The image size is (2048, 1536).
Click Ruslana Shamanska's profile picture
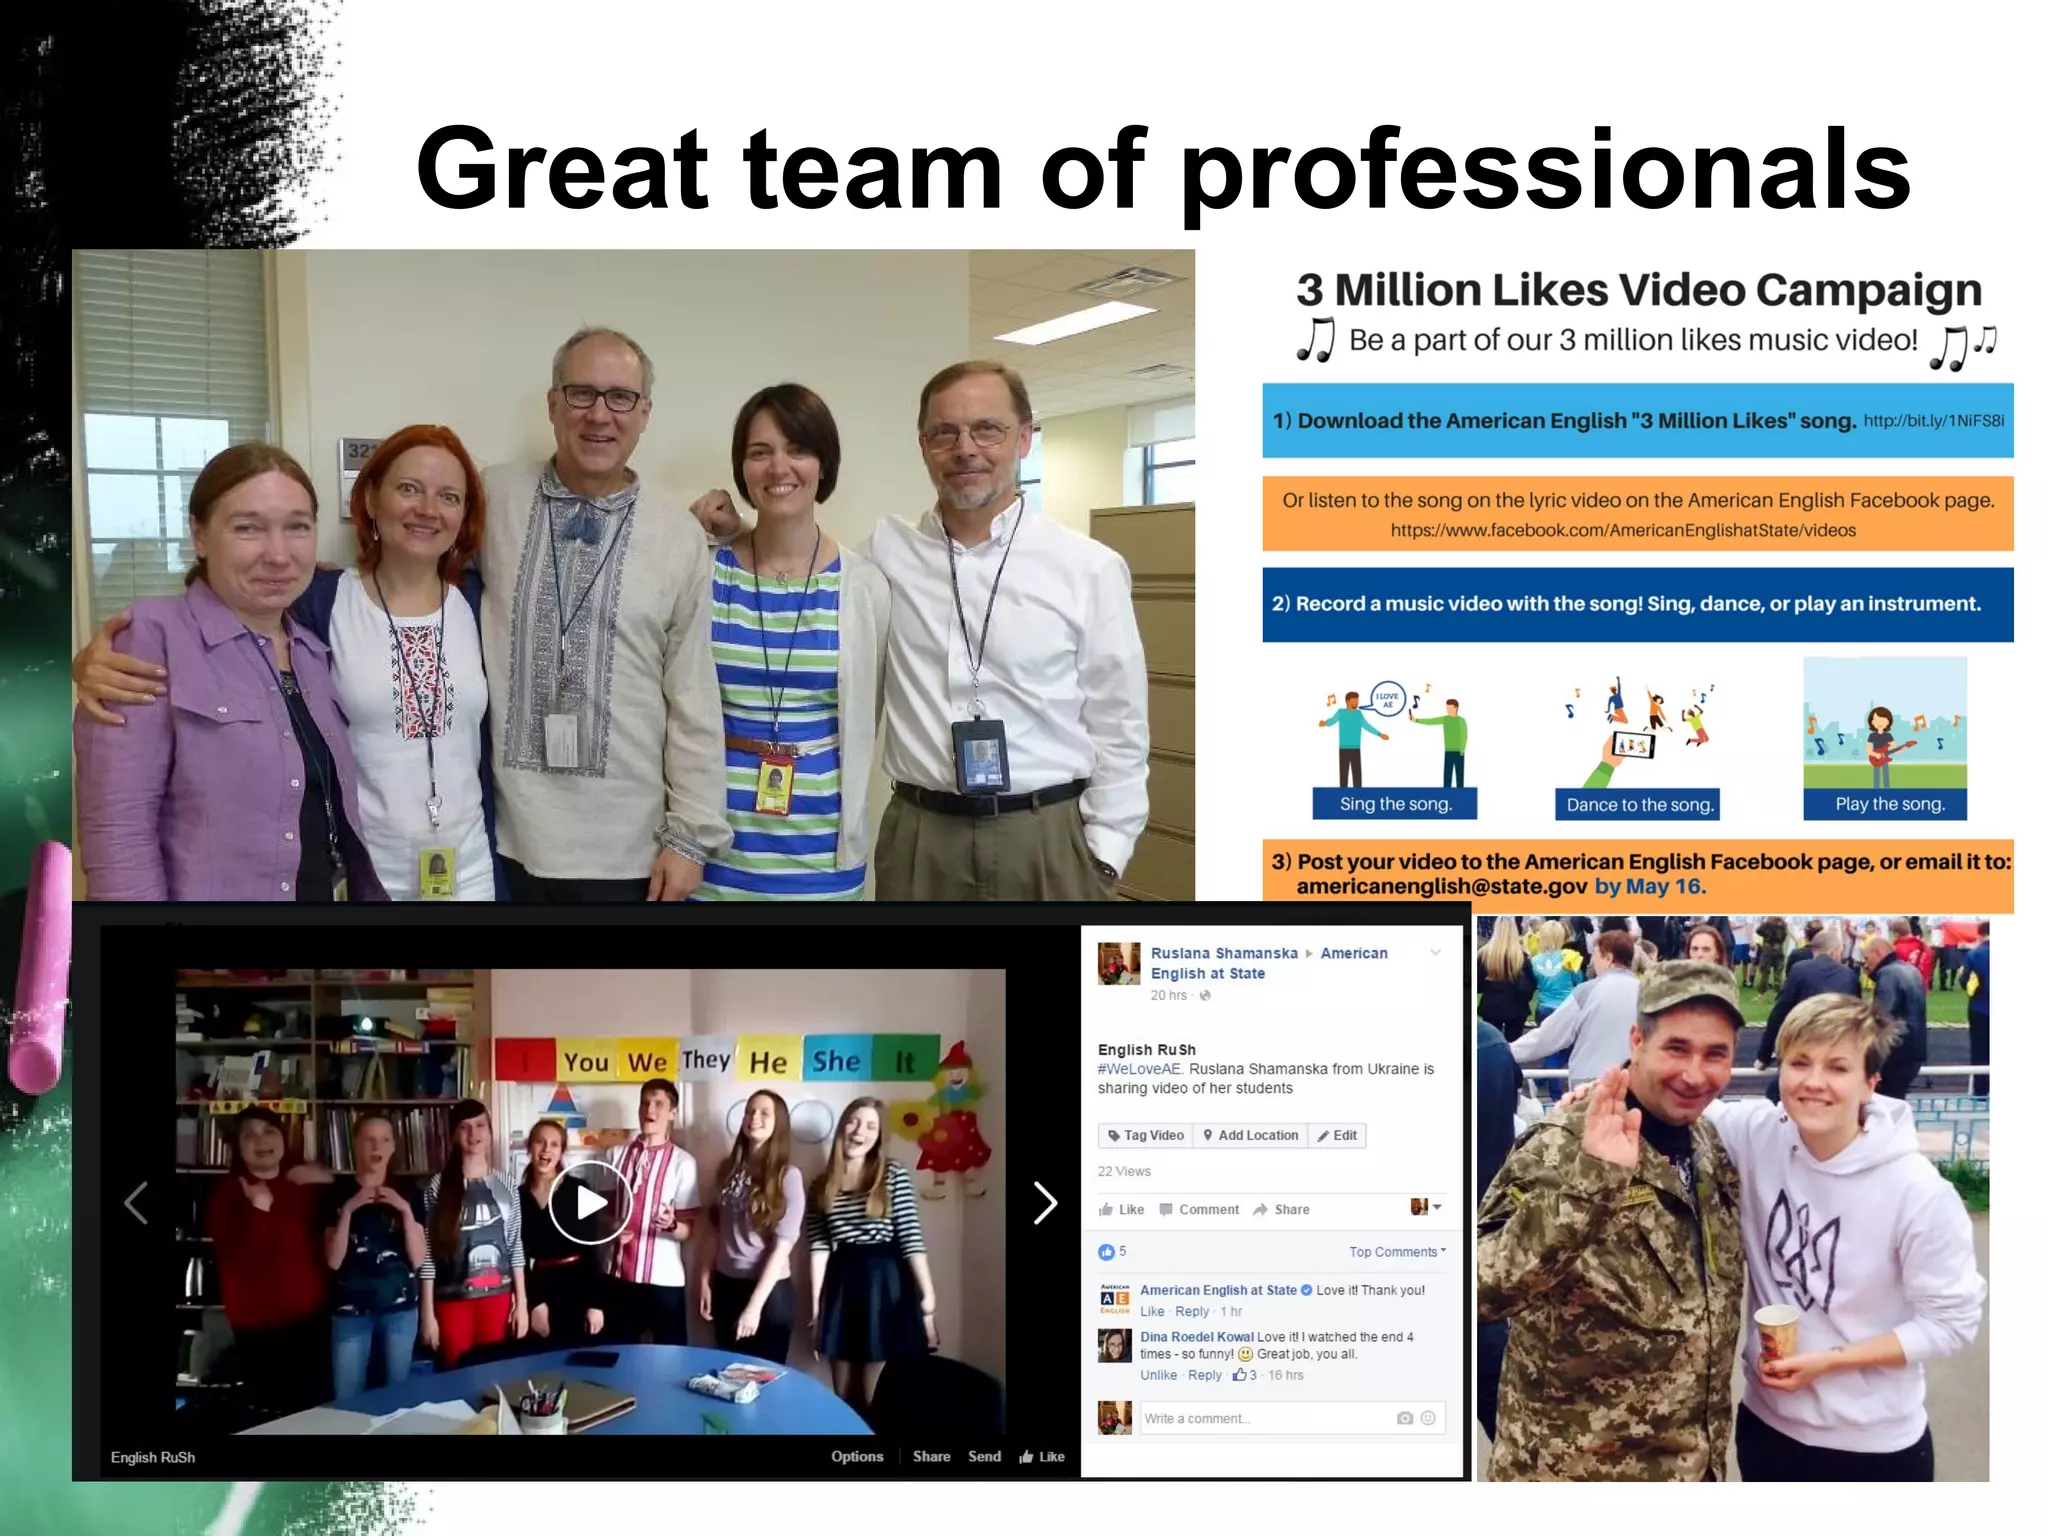pos(1119,963)
